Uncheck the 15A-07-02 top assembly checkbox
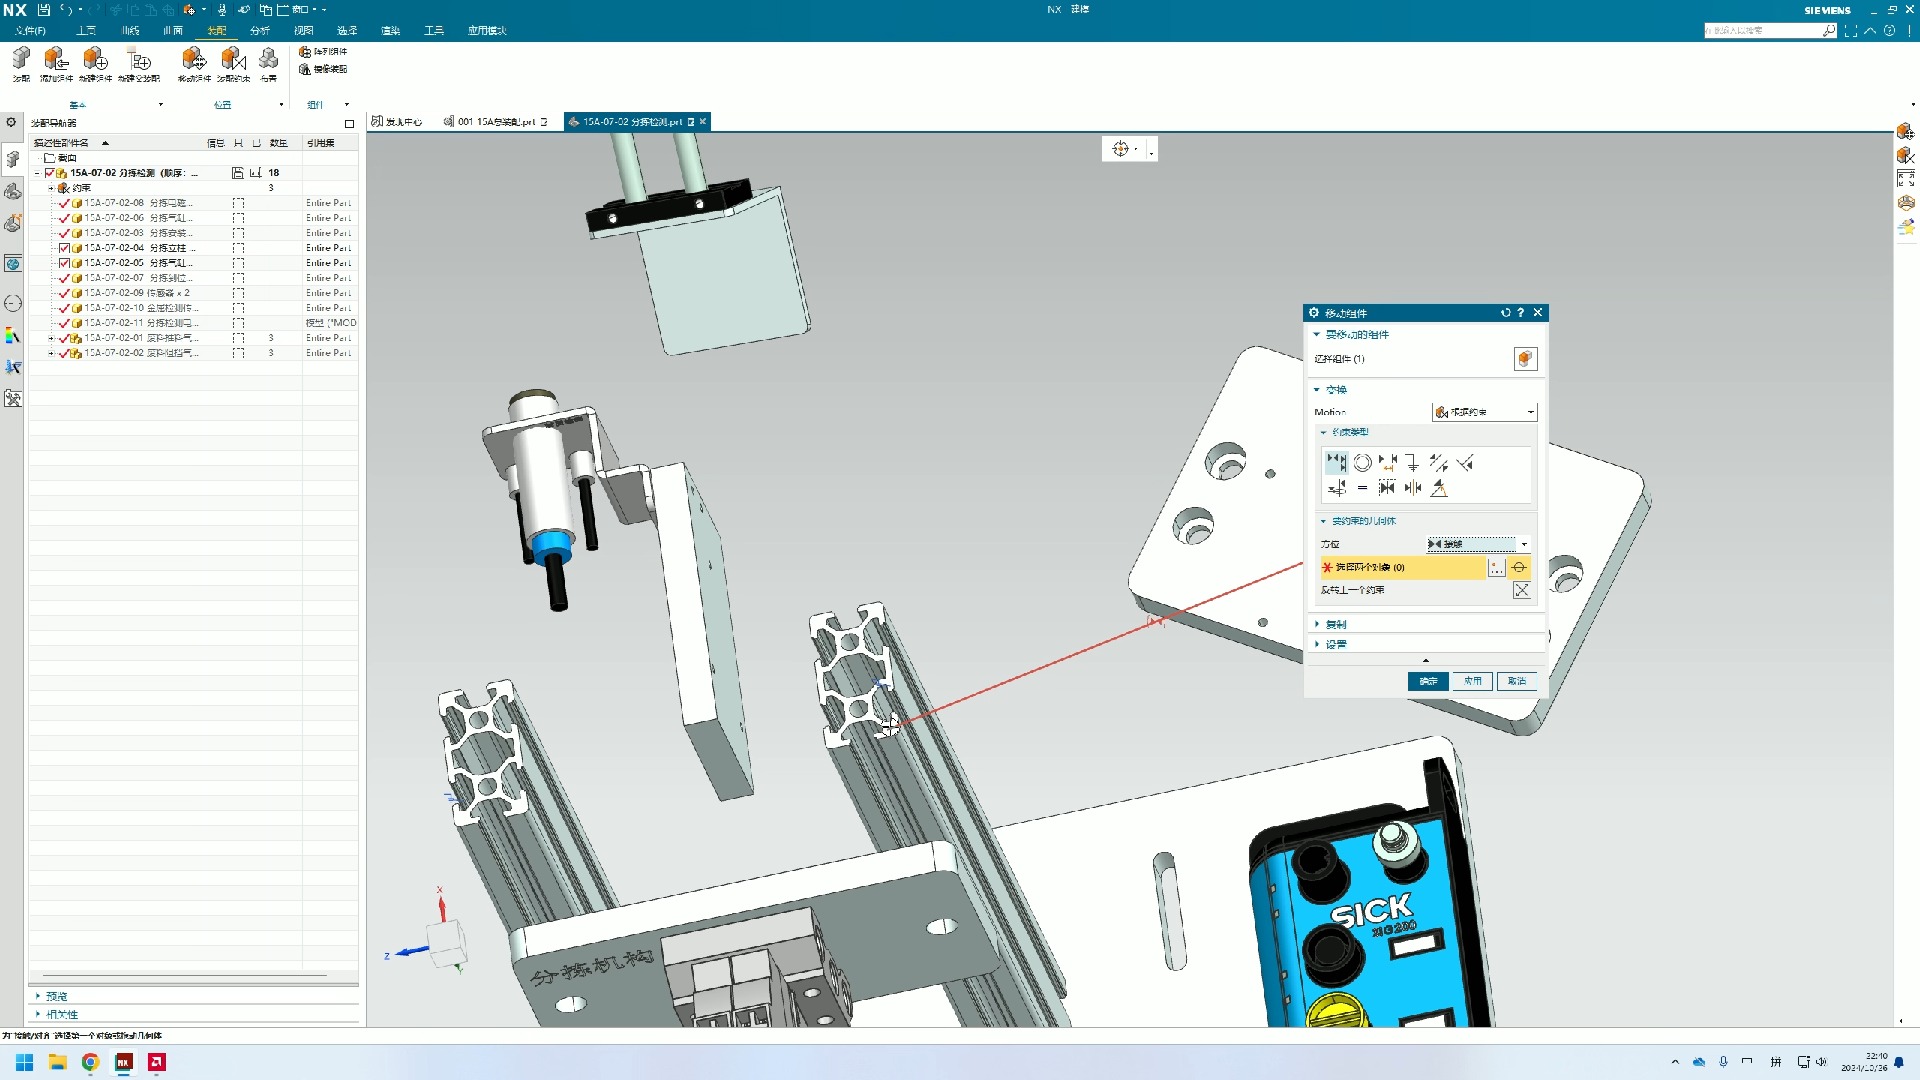Screen dimensions: 1920x1080 tap(50, 173)
